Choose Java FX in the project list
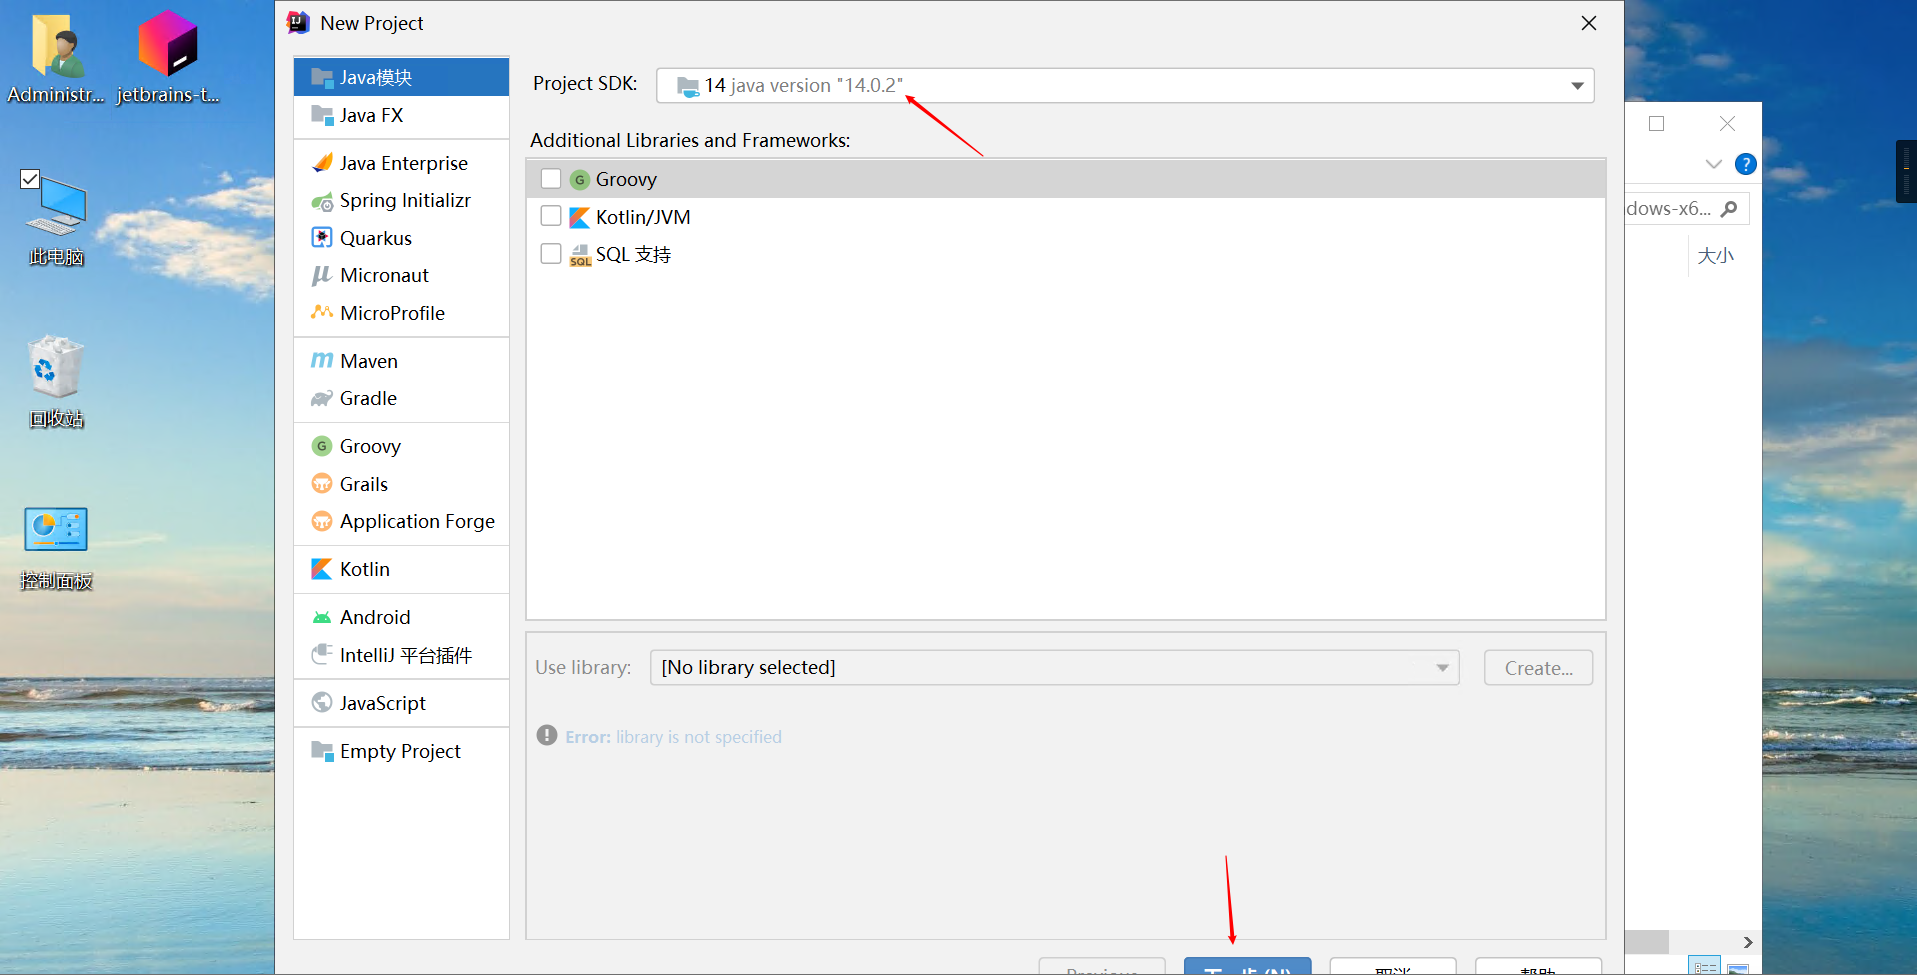1917x975 pixels. (x=401, y=115)
